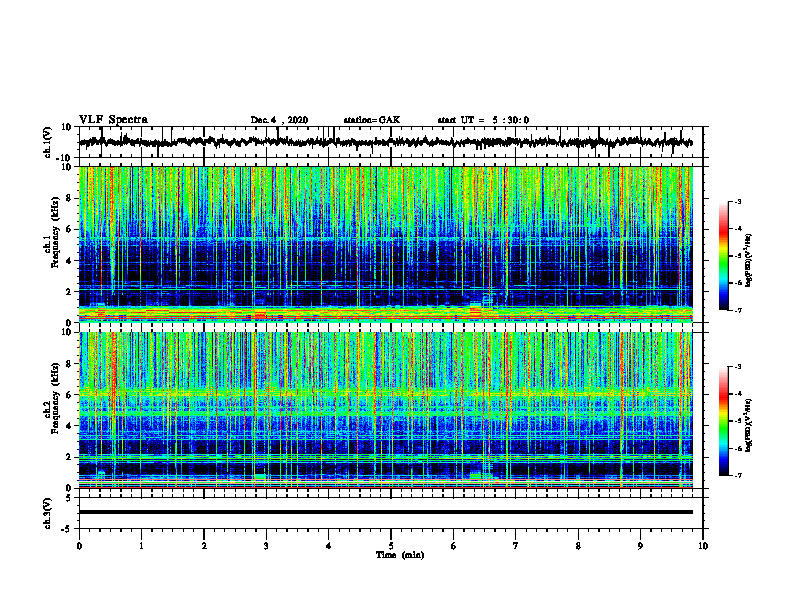Click the "-3" tick on the ch.1 color bar
792x612 pixels.
point(738,202)
